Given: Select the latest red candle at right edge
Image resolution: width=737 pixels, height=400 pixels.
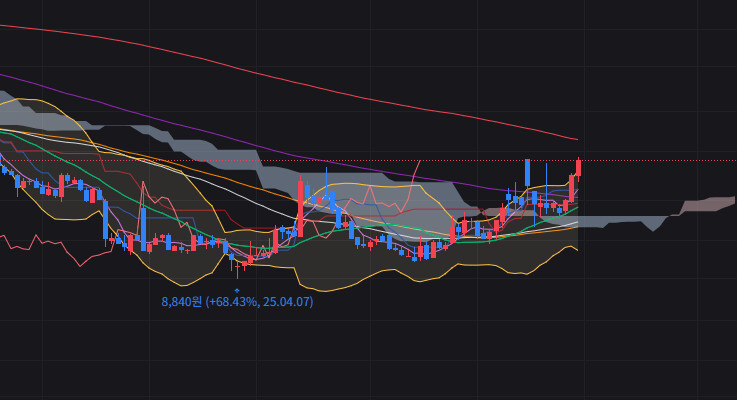Looking at the screenshot, I should pos(578,168).
